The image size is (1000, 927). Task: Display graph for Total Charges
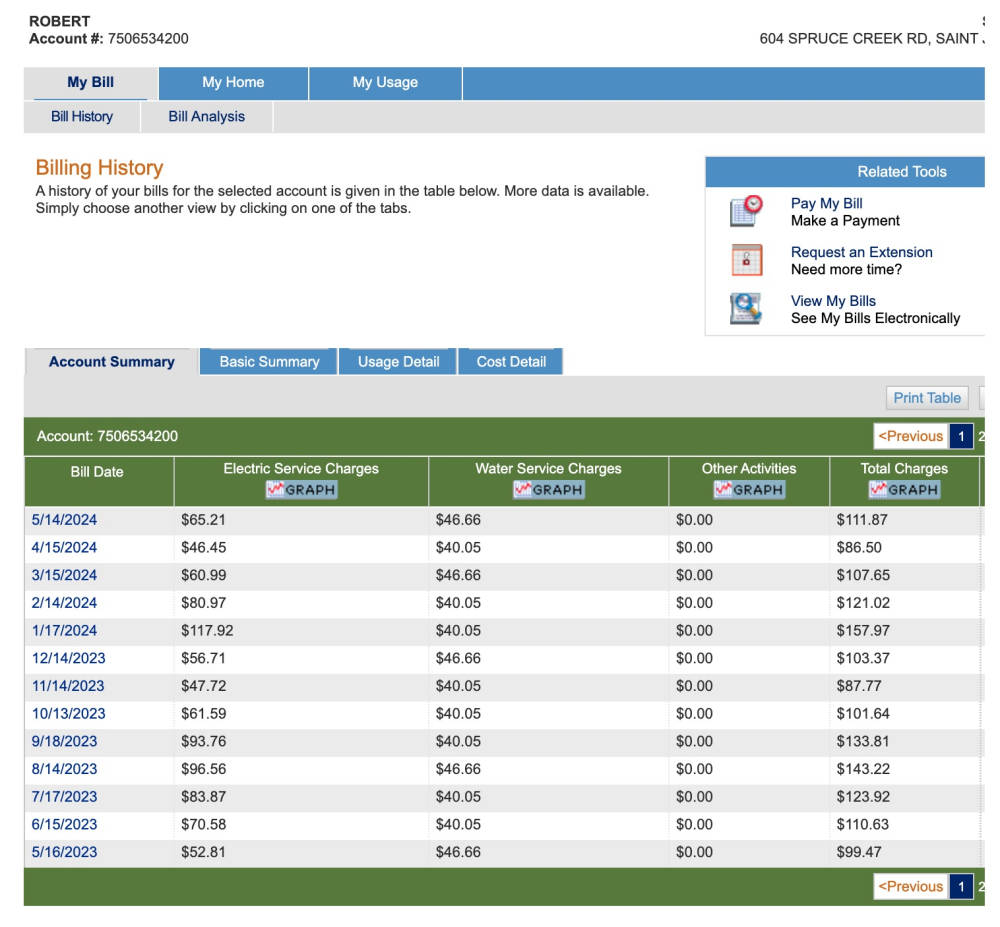coord(904,490)
